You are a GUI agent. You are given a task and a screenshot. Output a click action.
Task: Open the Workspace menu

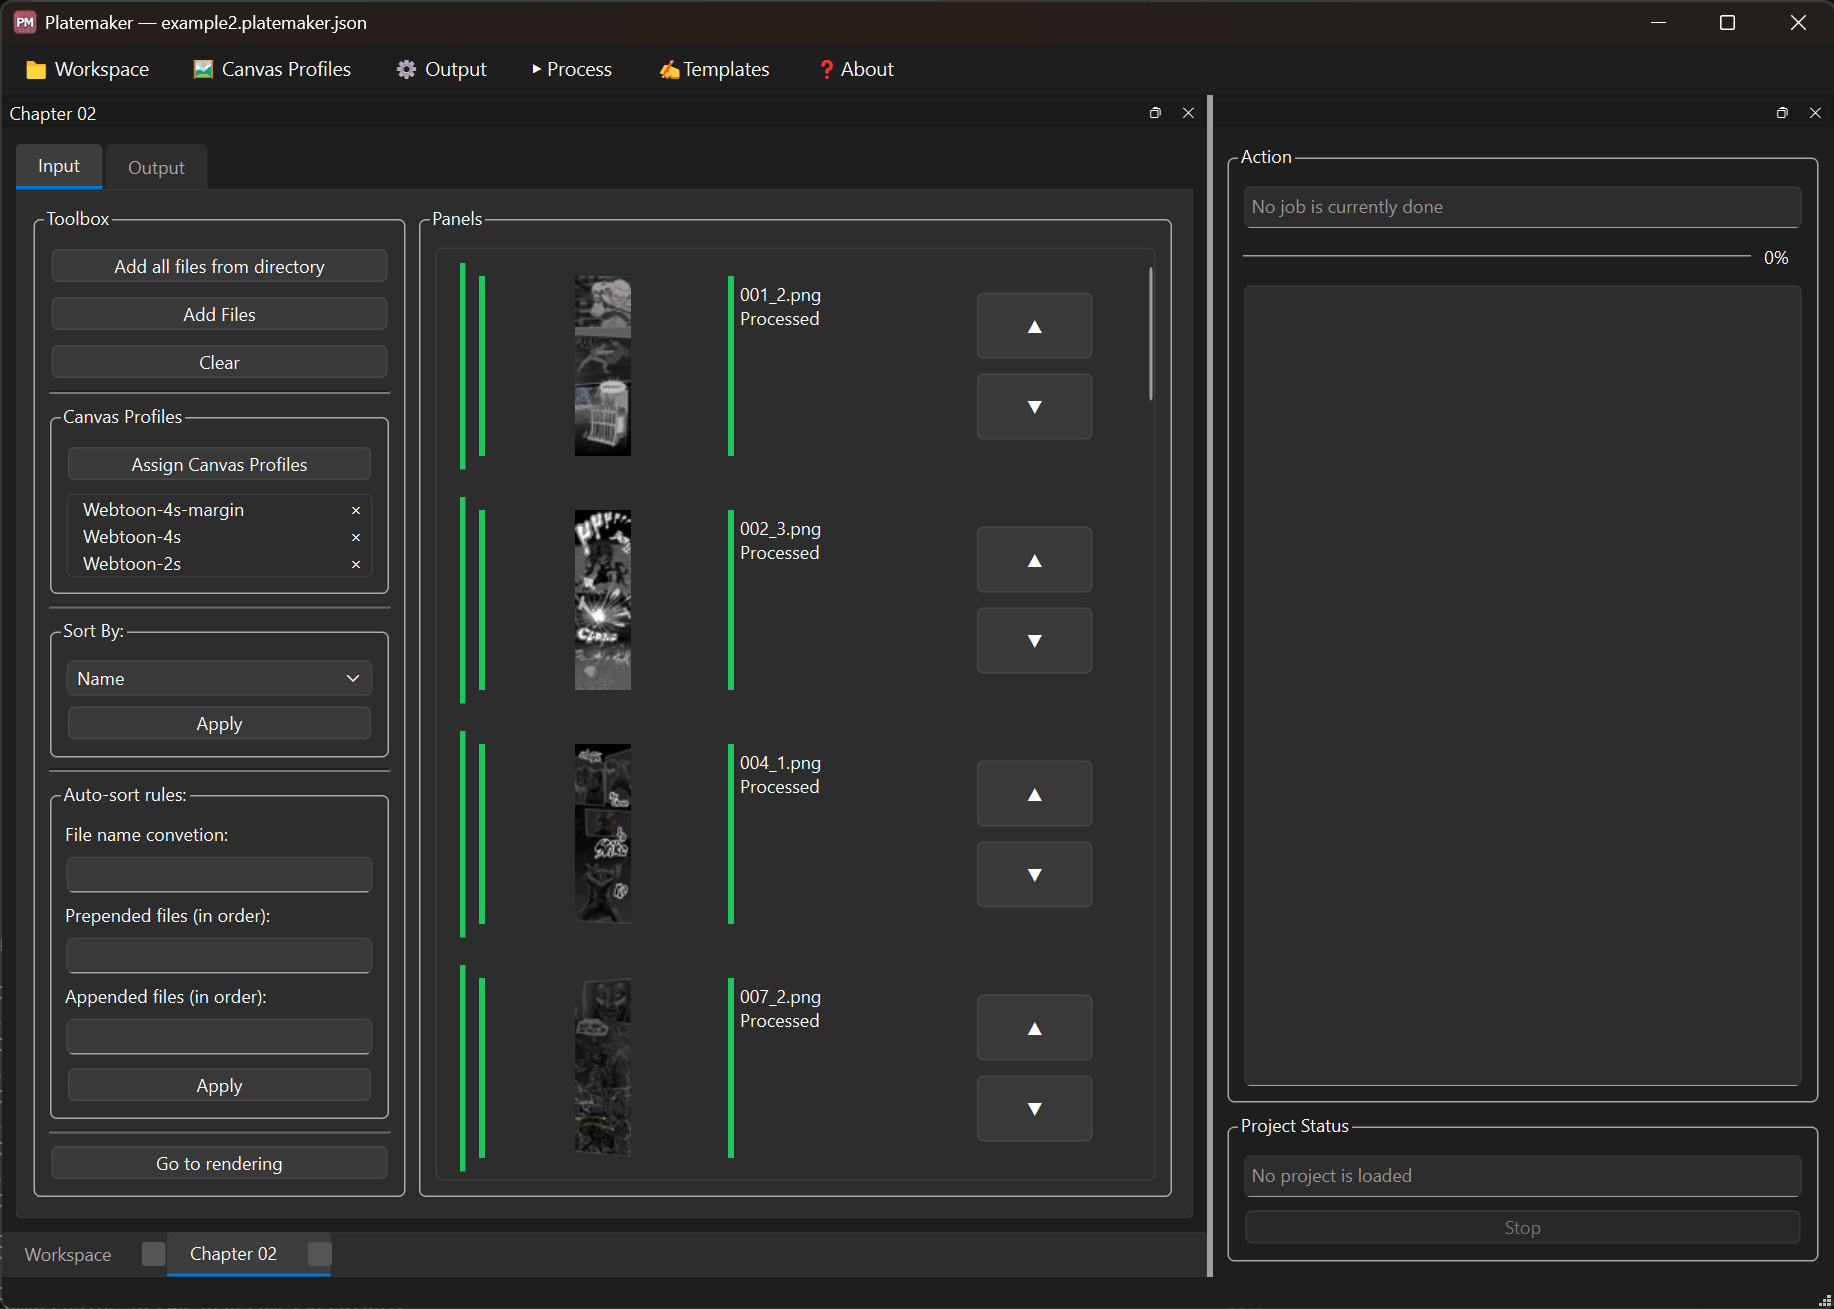coord(88,69)
